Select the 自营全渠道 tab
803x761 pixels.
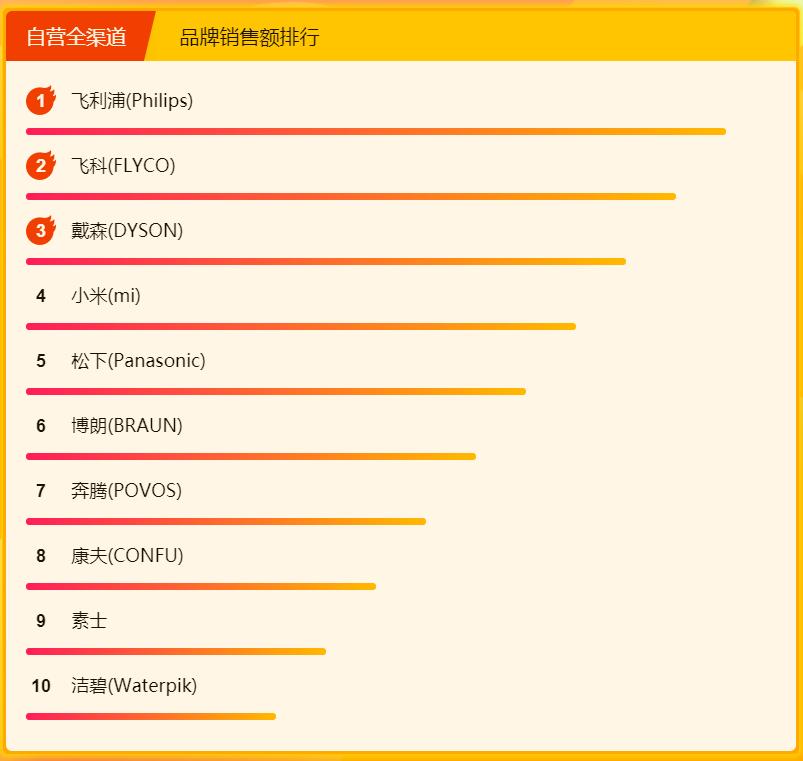77,37
